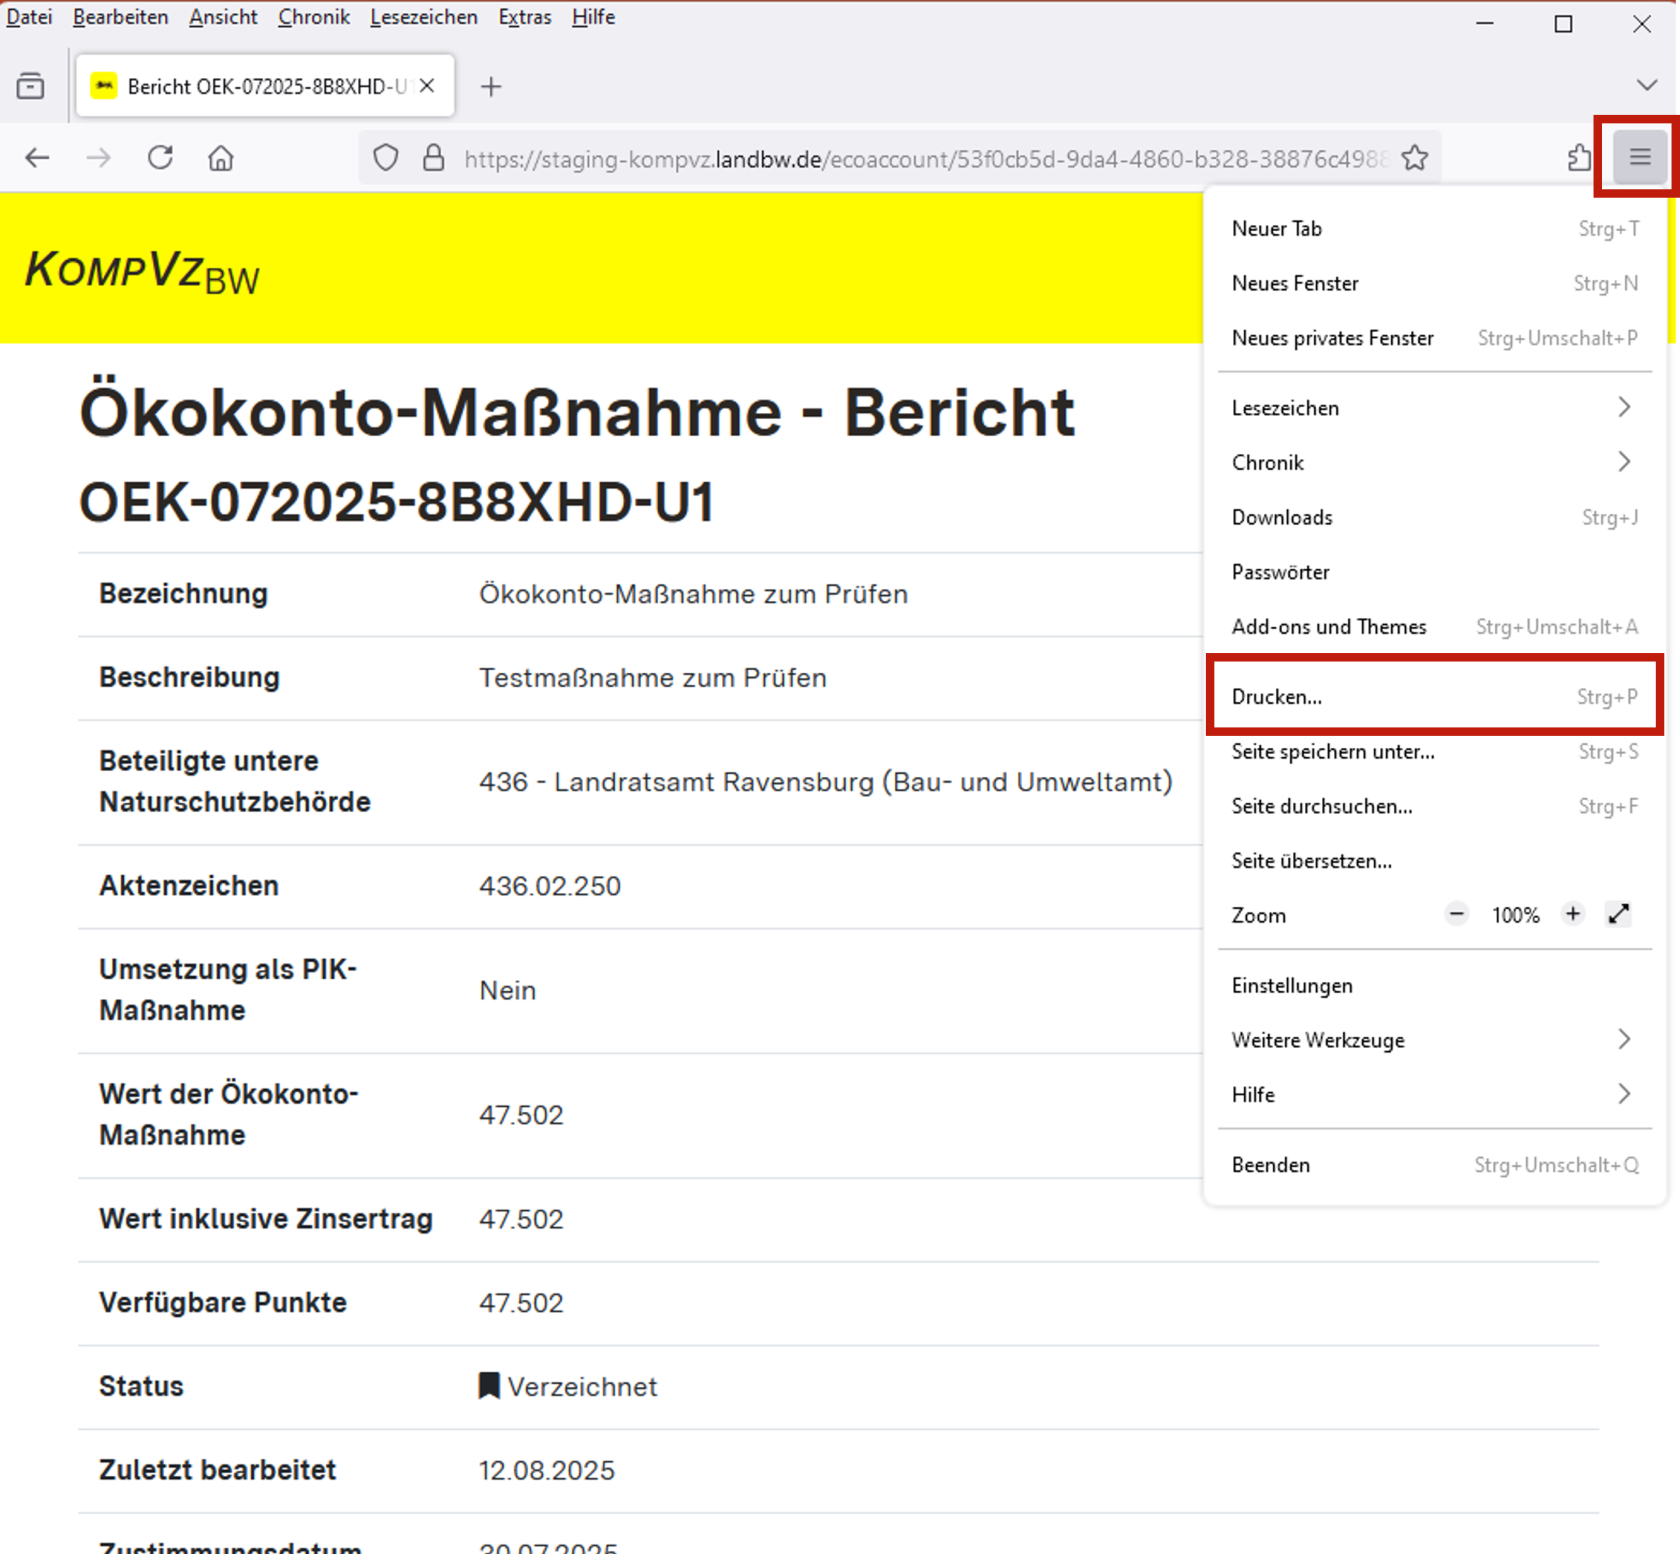Open the all-tabs list chevron
The height and width of the screenshot is (1554, 1680).
[1647, 85]
